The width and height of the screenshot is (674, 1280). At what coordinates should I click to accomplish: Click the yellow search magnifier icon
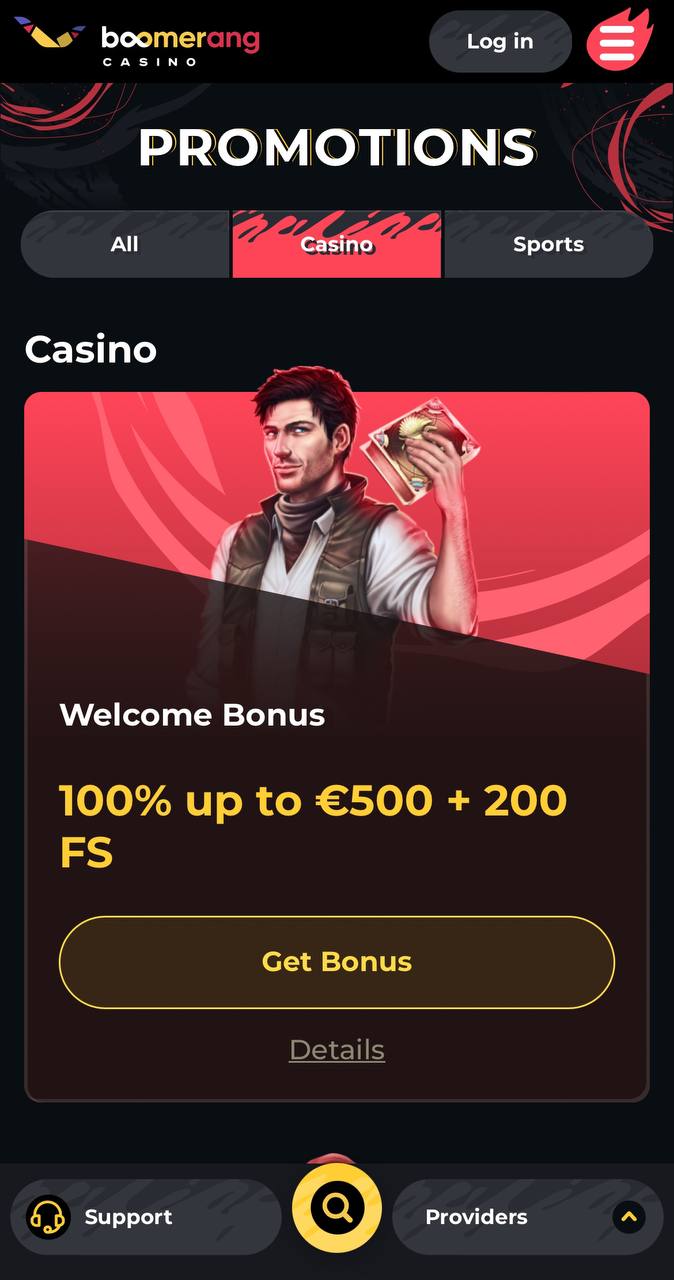pos(337,1209)
